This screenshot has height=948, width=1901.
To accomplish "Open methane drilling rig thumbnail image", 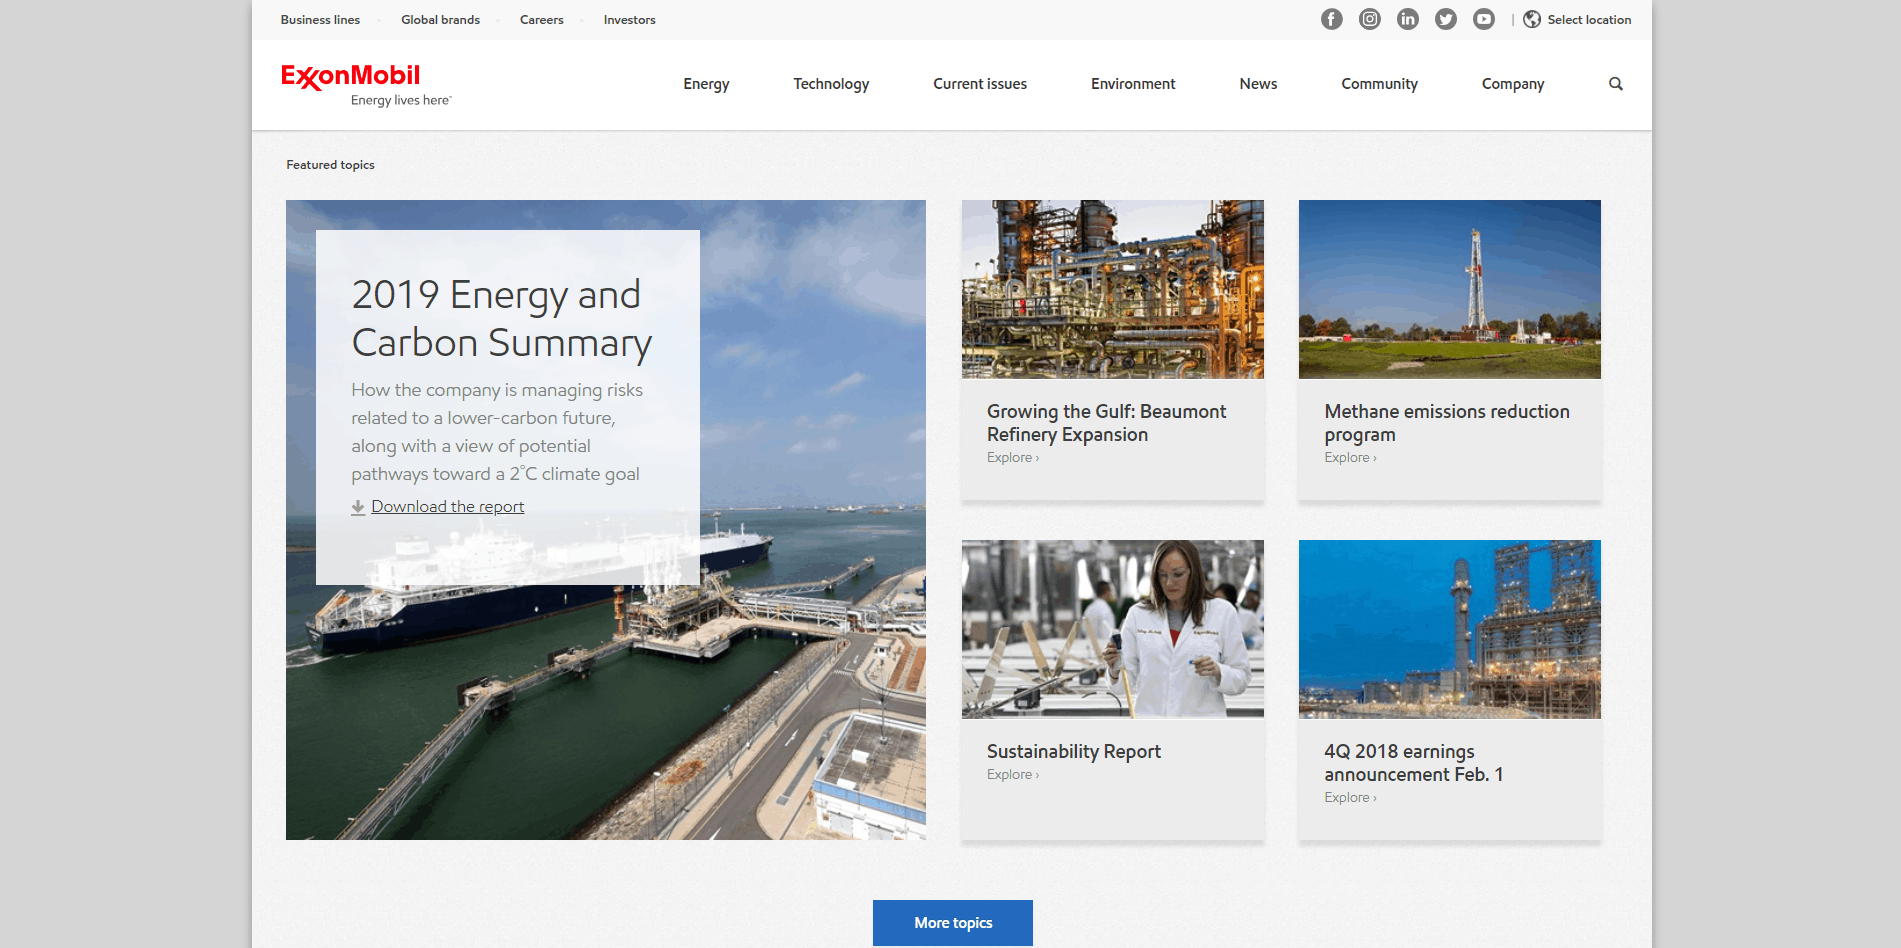I will point(1449,289).
